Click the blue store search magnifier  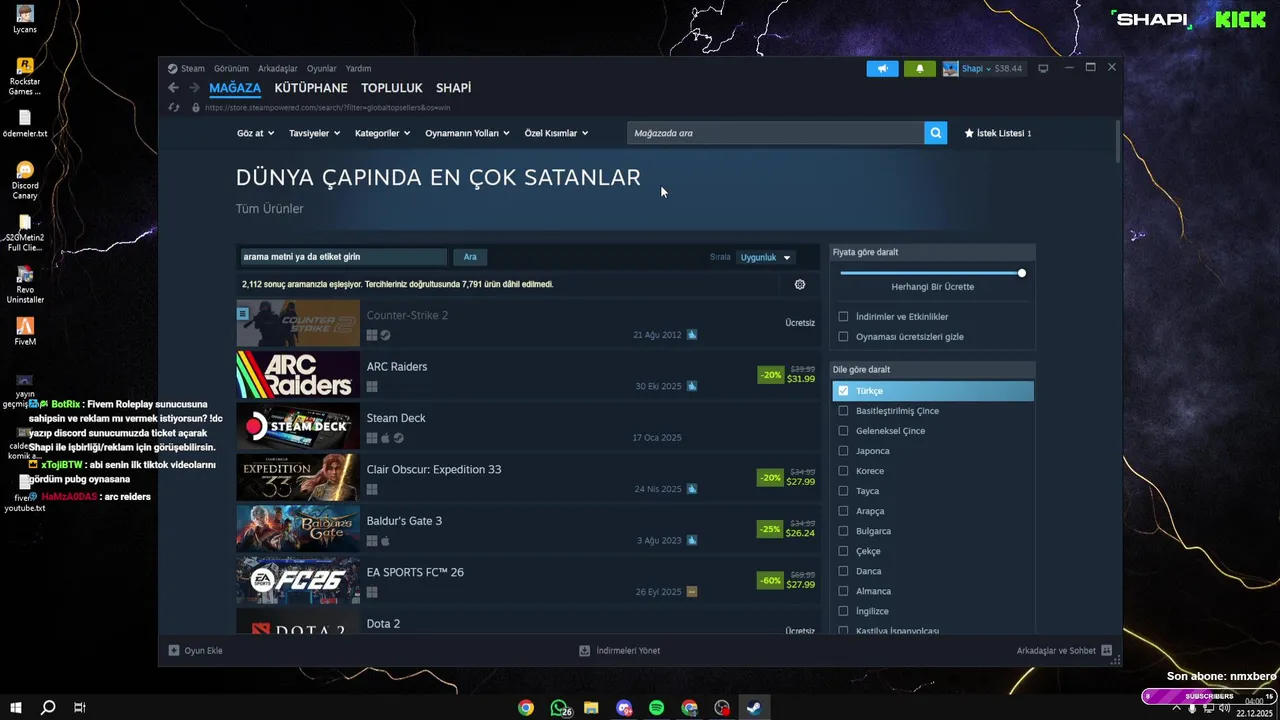(x=935, y=133)
